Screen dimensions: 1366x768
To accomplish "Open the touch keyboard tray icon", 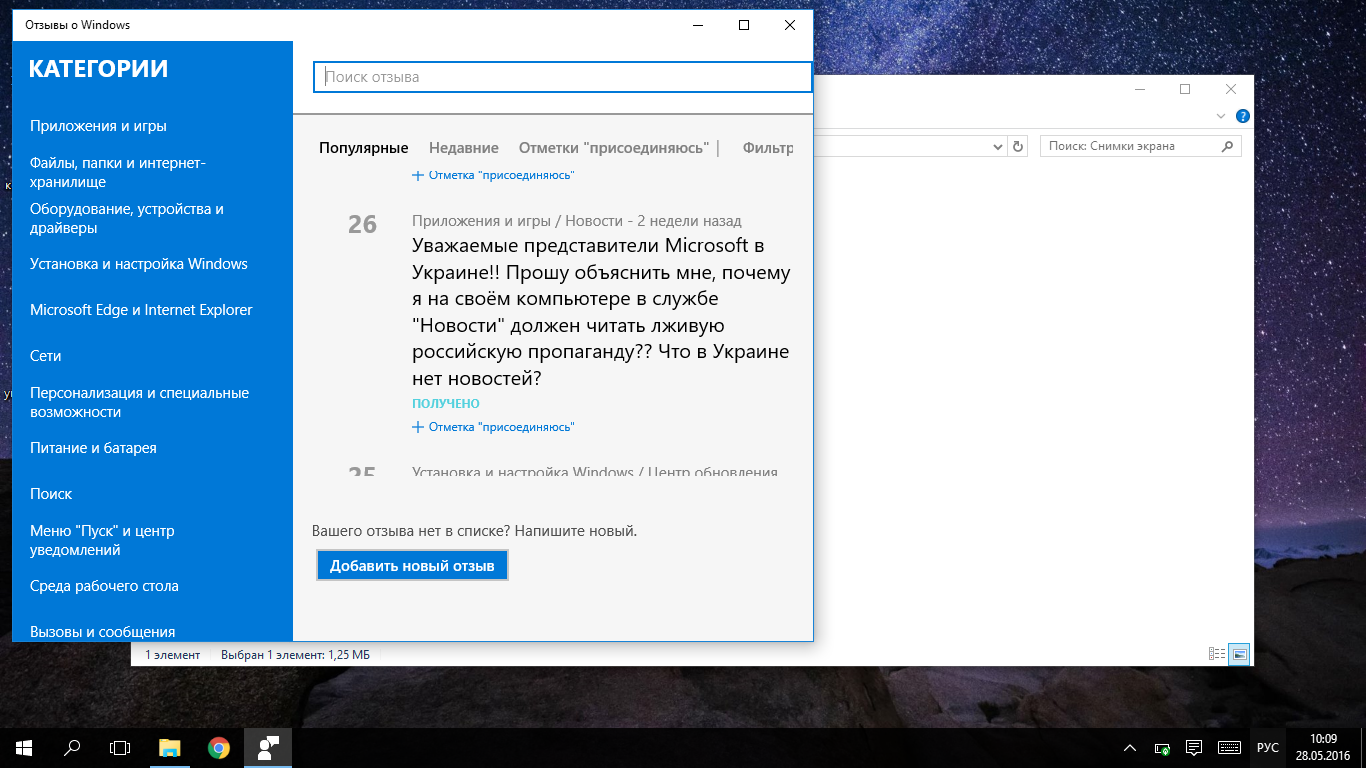I will coord(1229,748).
